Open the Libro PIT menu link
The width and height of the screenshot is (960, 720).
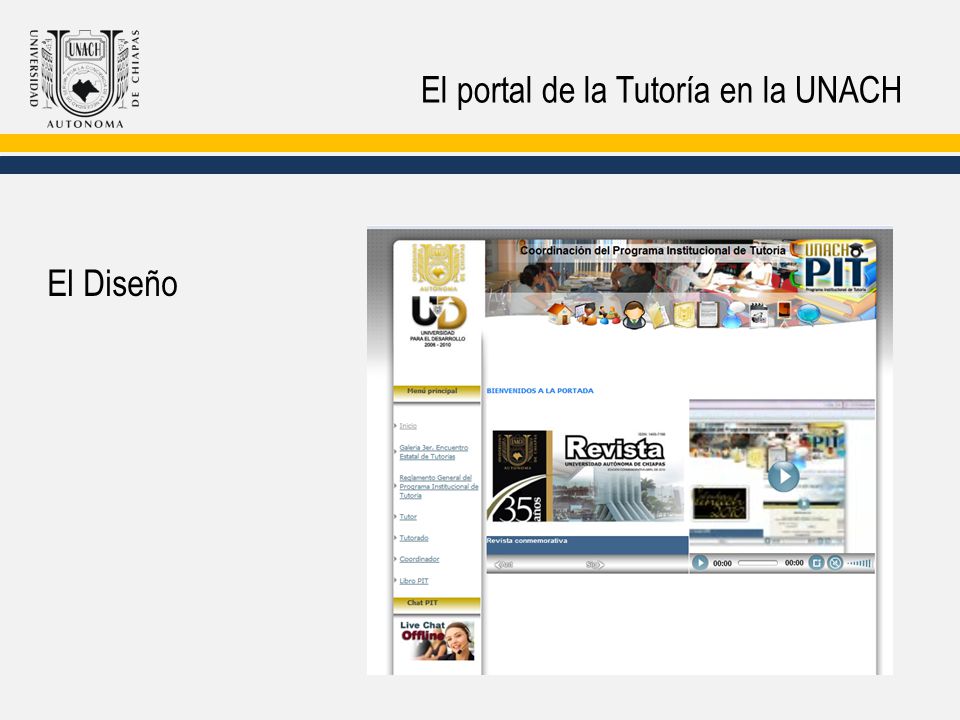pos(414,580)
